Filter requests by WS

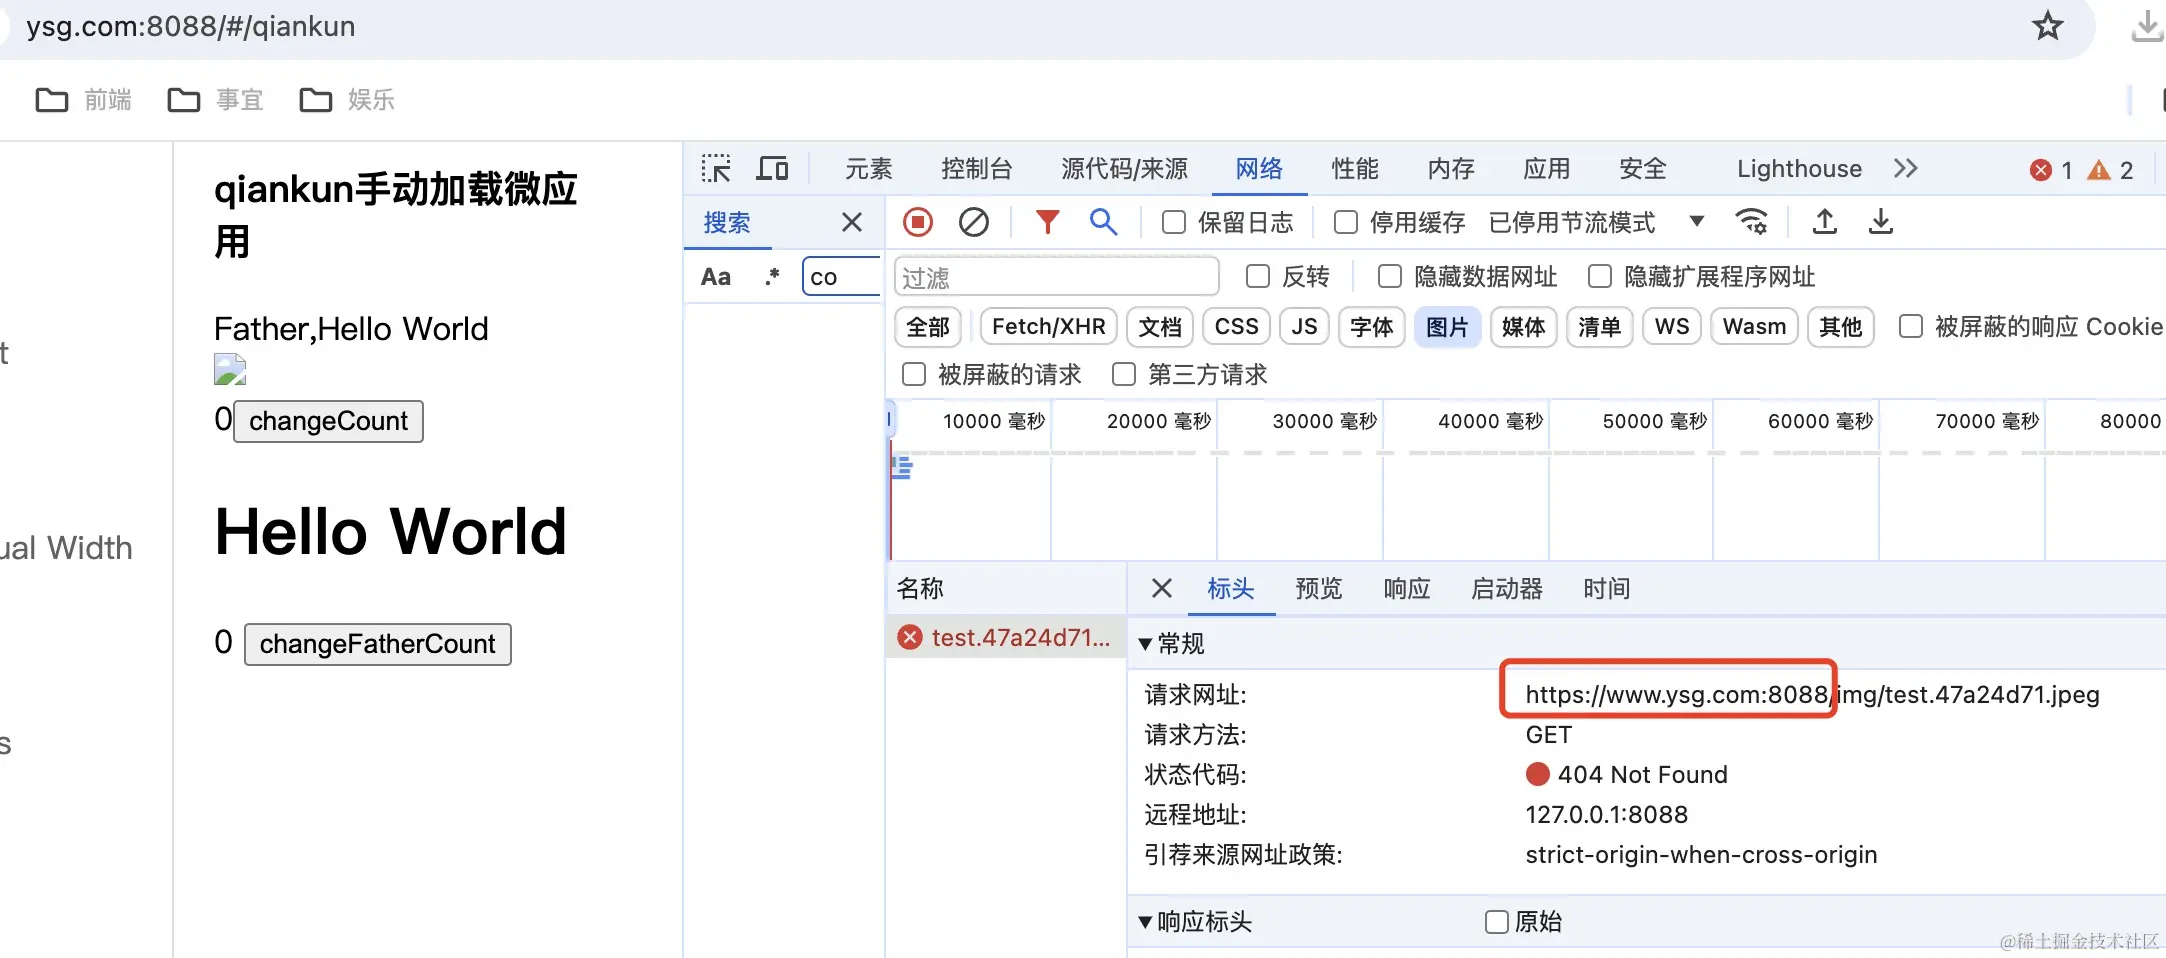[1672, 327]
